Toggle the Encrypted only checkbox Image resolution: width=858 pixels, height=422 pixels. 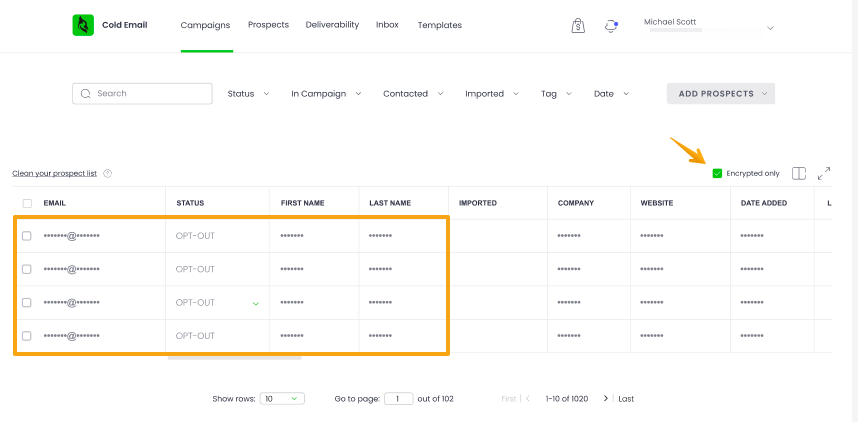[x=717, y=173]
